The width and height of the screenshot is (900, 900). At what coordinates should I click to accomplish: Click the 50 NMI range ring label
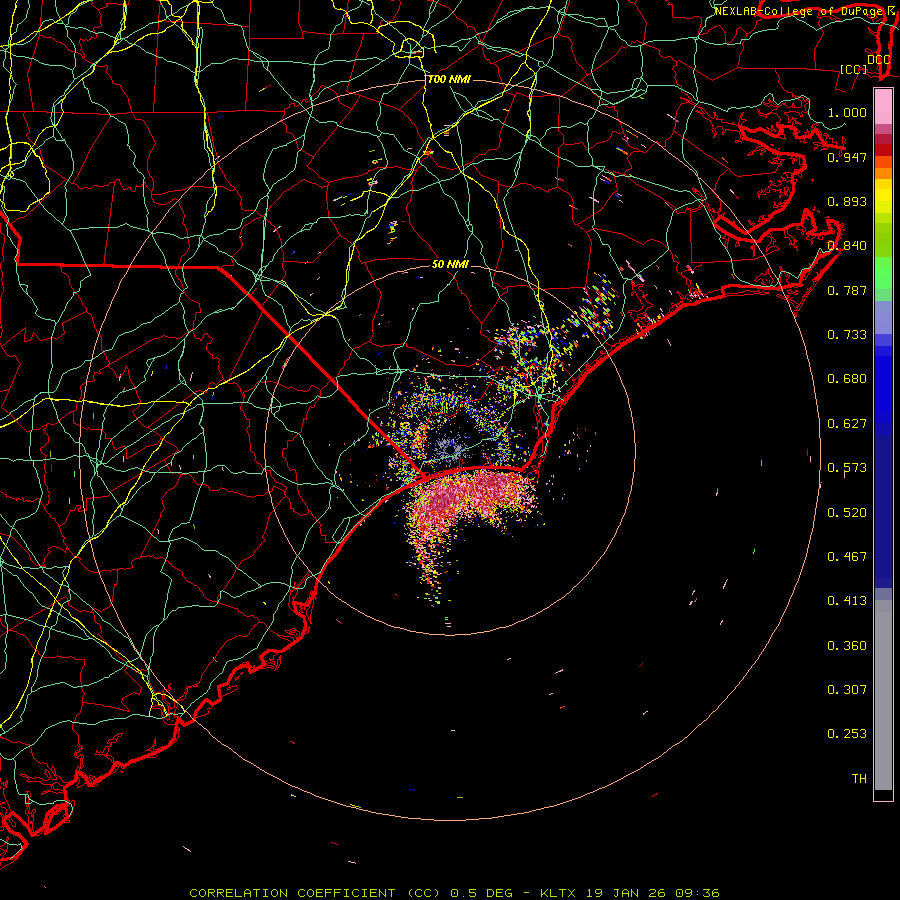click(x=451, y=264)
